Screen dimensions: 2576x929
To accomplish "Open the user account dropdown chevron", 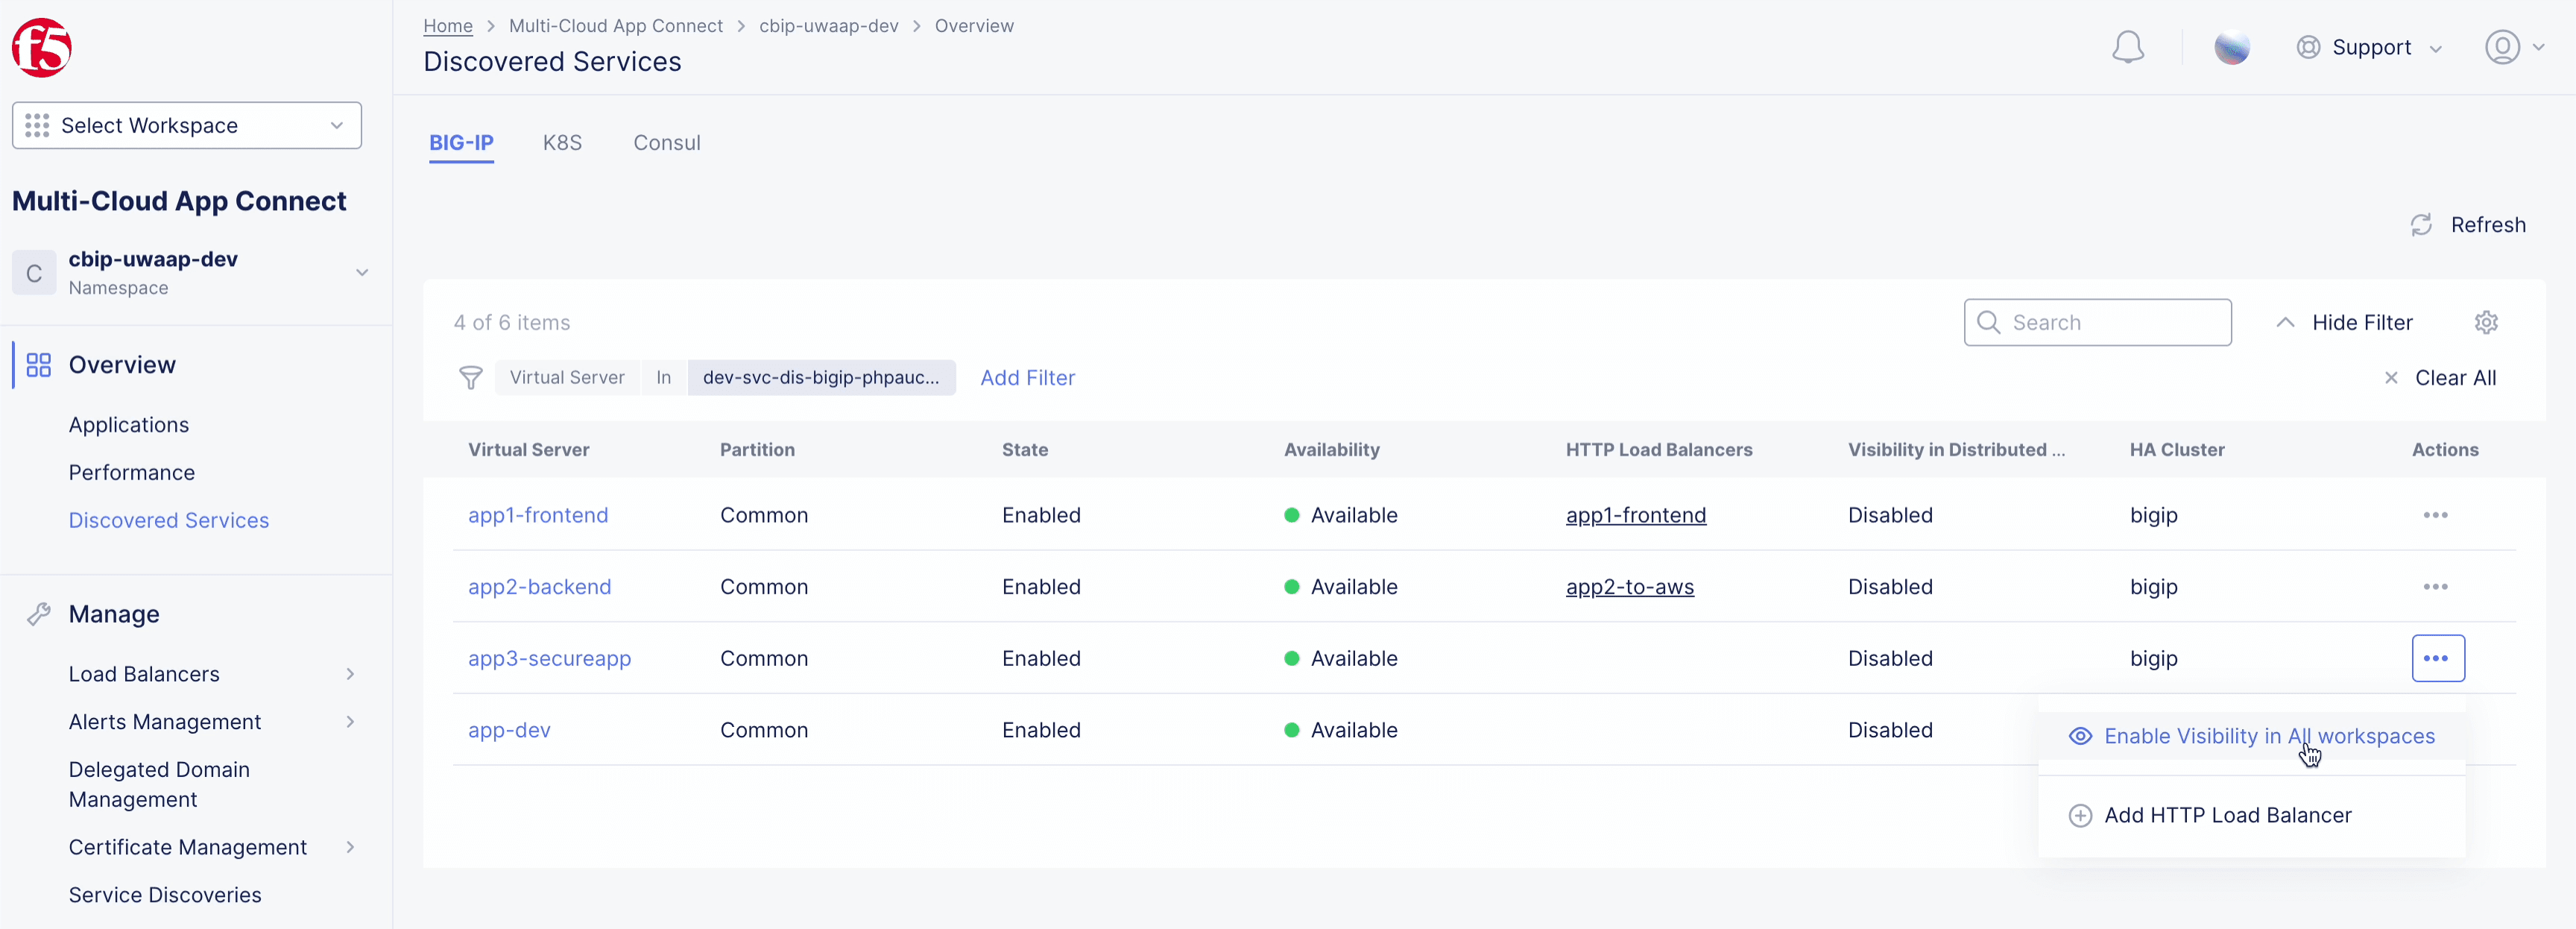I will (x=2538, y=47).
